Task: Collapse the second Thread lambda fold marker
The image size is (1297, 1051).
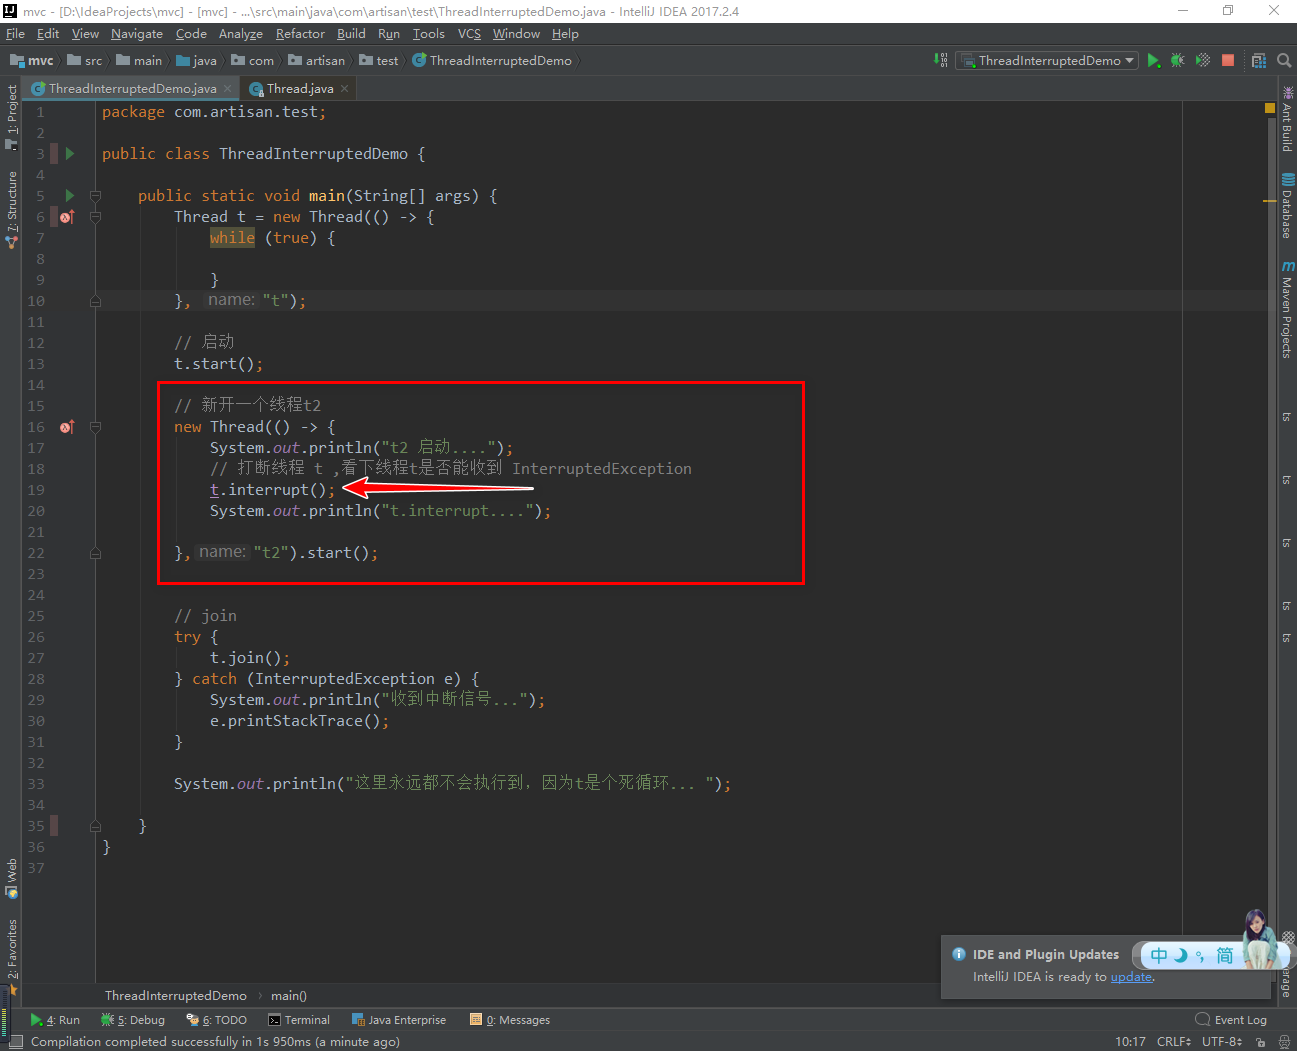Action: [x=95, y=427]
